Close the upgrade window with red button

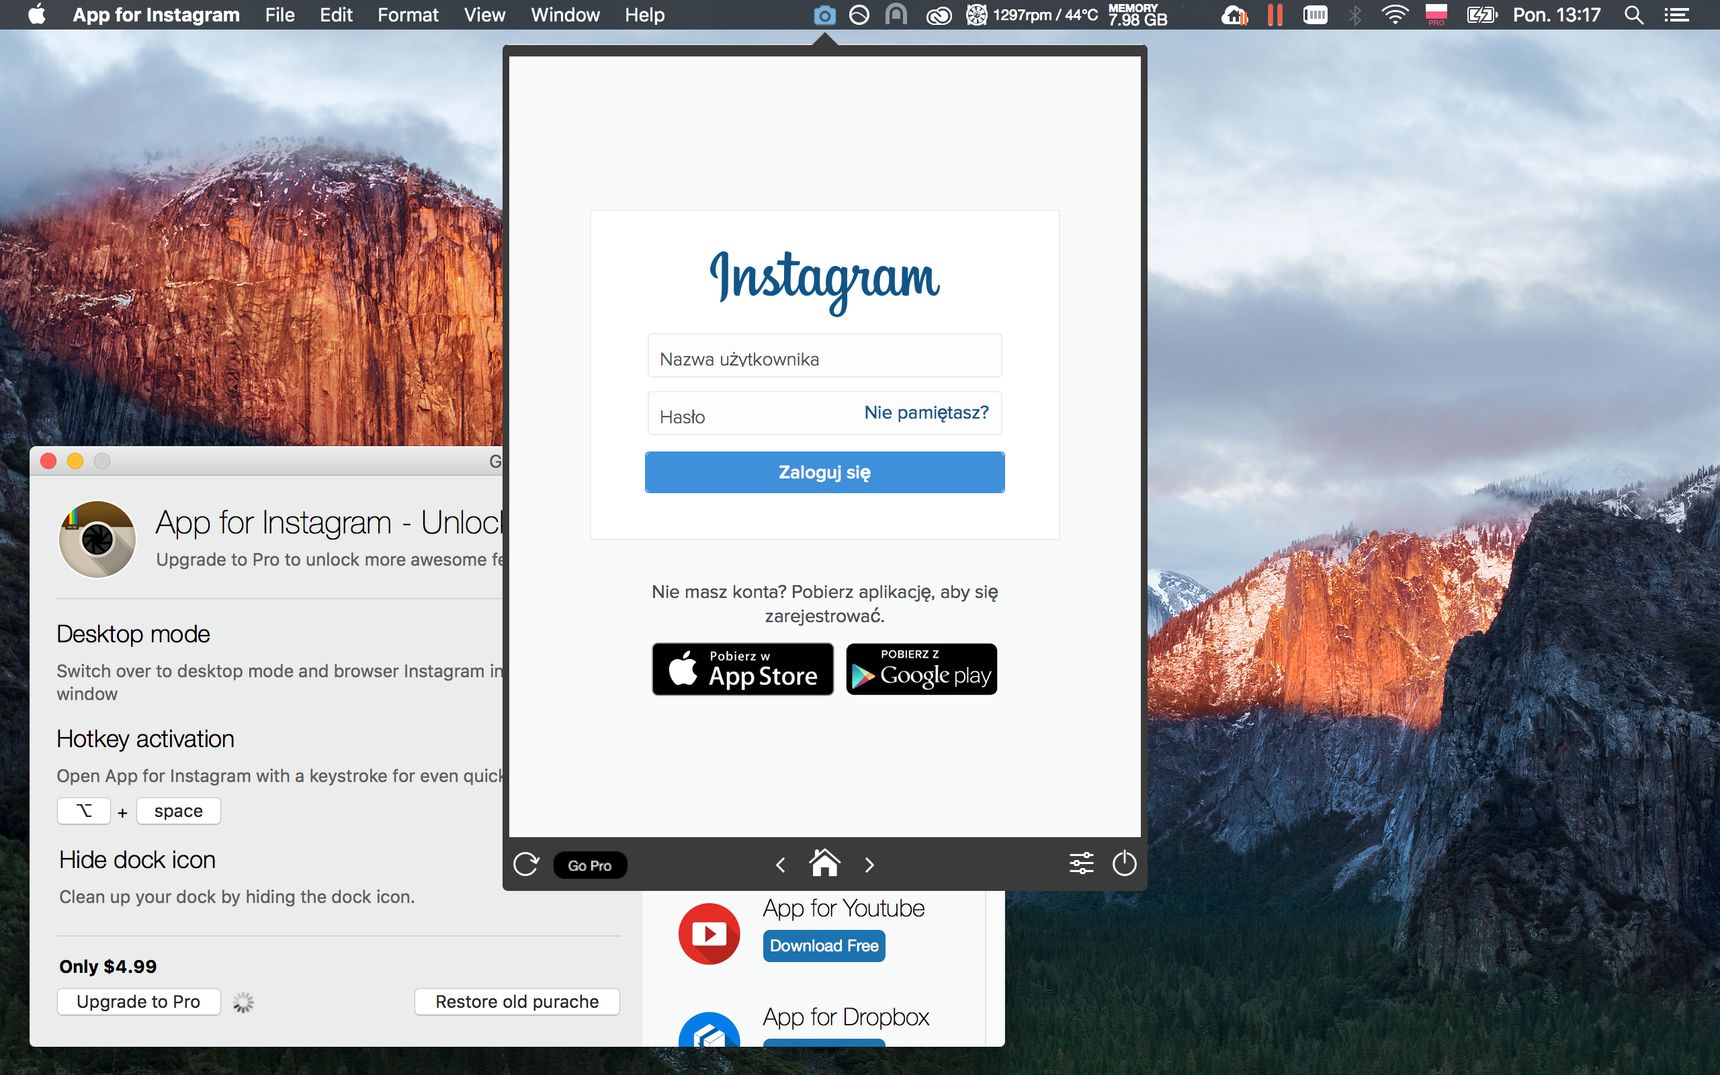tap(48, 461)
